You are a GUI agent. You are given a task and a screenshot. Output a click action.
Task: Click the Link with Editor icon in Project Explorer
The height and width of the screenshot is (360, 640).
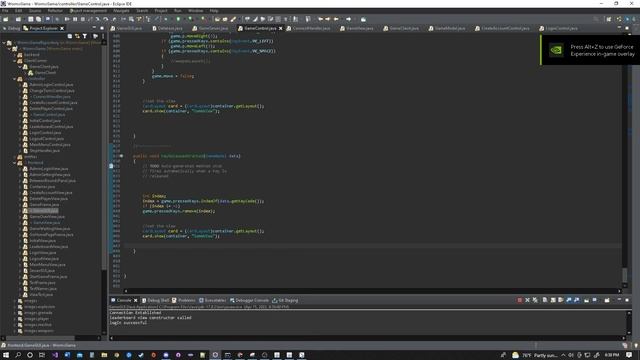[x=77, y=36]
